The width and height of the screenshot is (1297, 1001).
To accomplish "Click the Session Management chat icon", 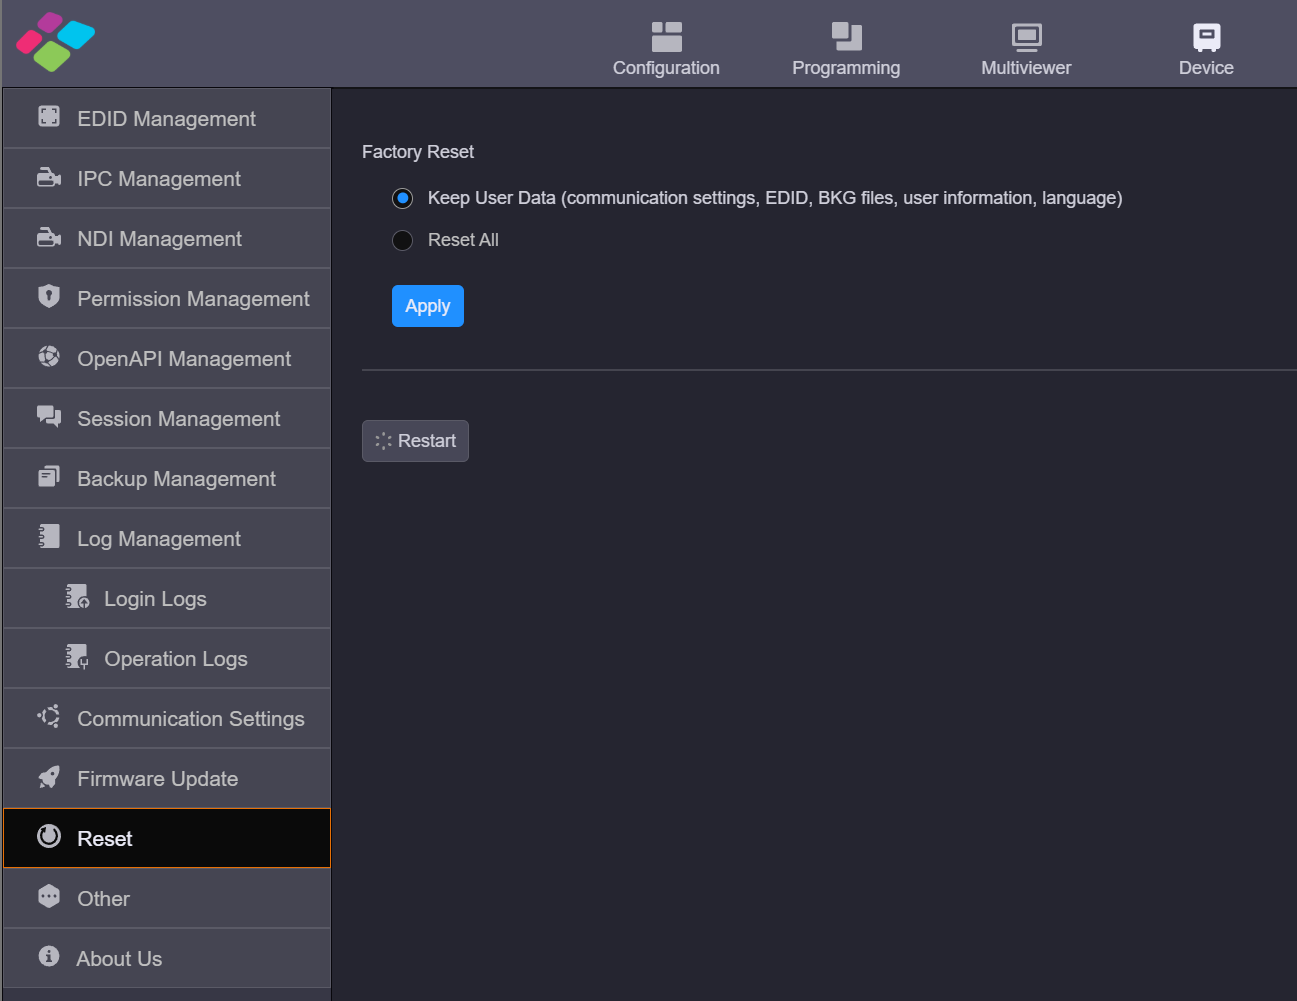I will 49,416.
